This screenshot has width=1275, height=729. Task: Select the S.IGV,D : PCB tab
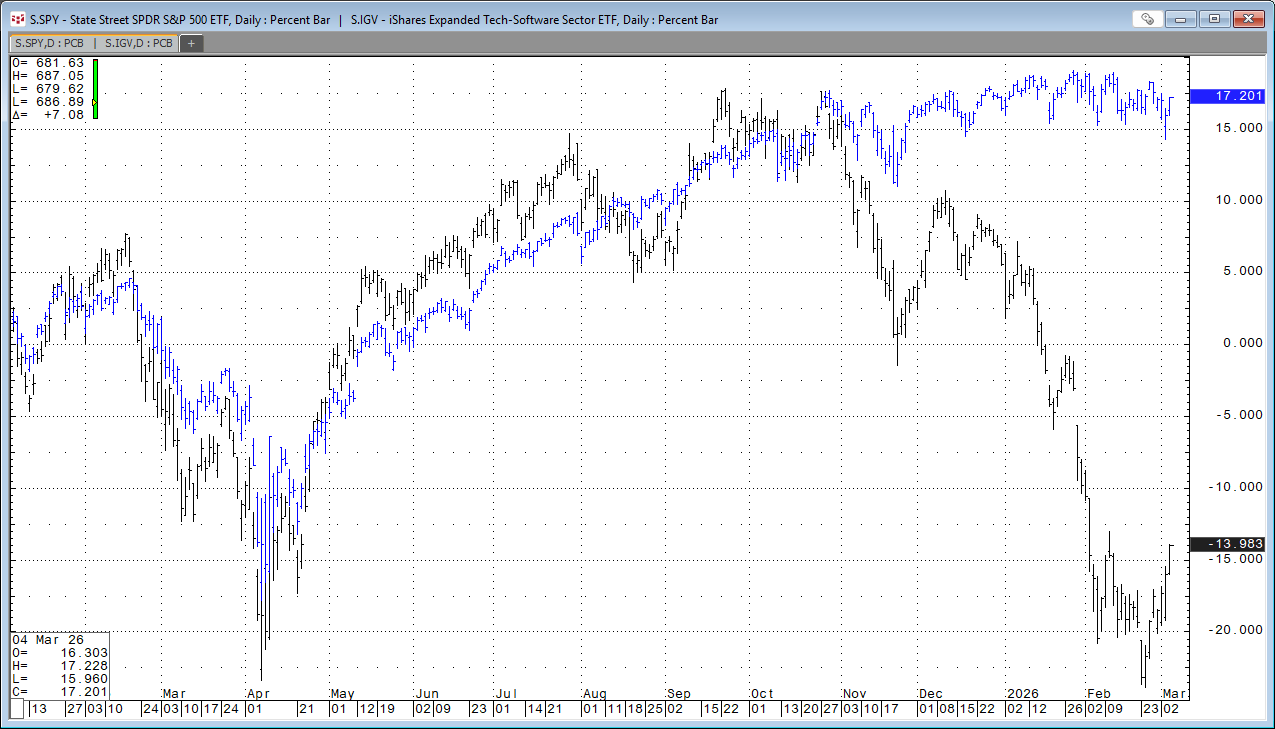tap(138, 43)
